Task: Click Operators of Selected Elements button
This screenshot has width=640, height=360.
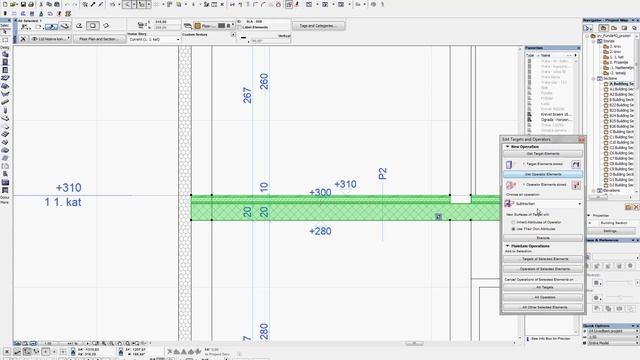Action: [x=543, y=269]
